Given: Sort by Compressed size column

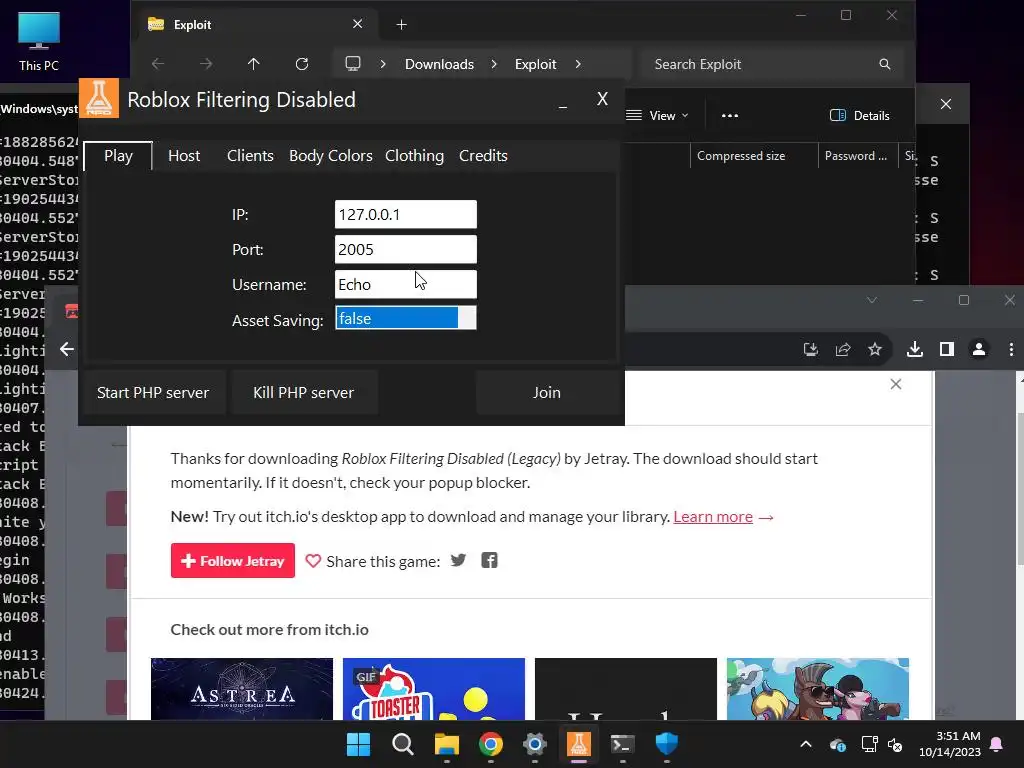Looking at the screenshot, I should tap(741, 156).
